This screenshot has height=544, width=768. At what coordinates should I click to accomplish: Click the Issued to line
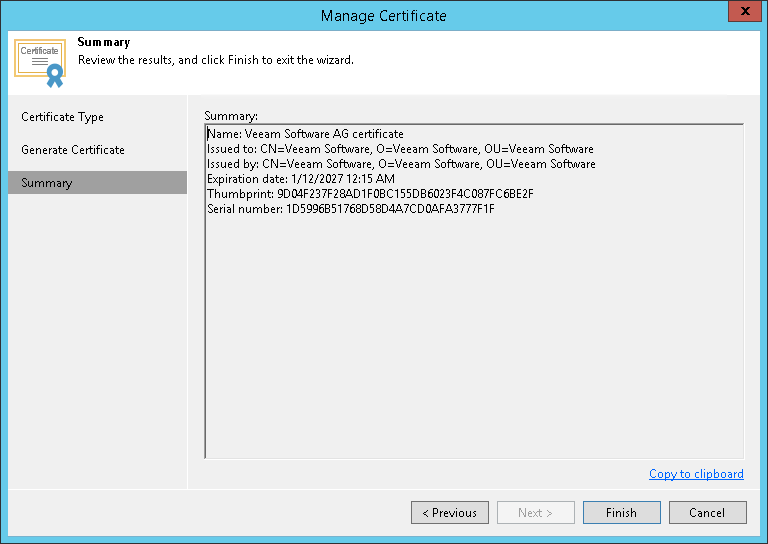click(400, 149)
